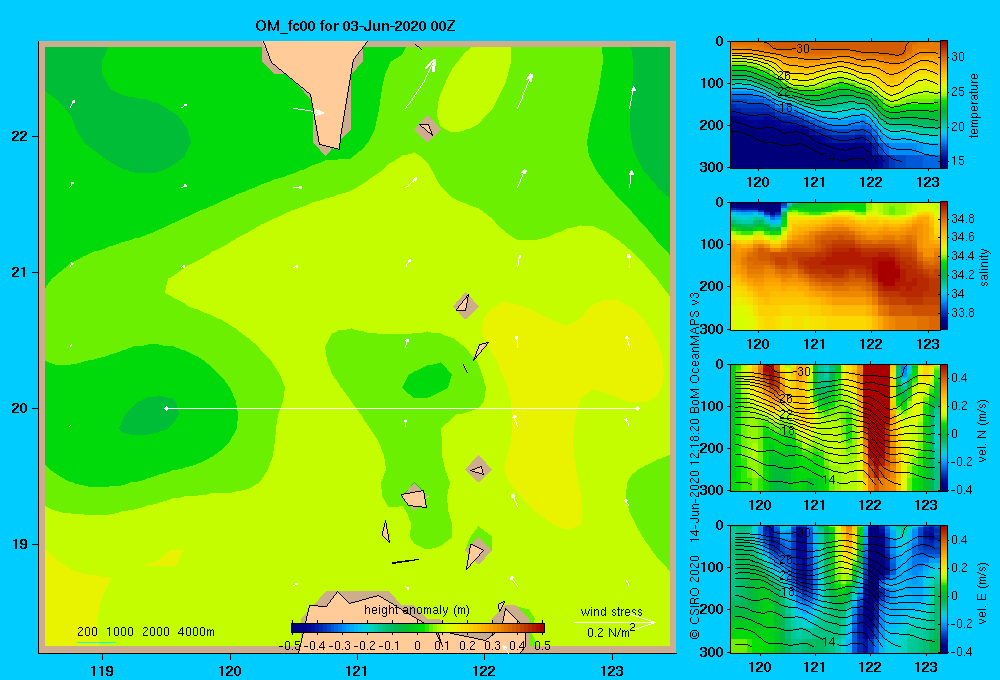Click the 0.5 value on height anomaly scale
This screenshot has height=680, width=1000.
[x=542, y=646]
